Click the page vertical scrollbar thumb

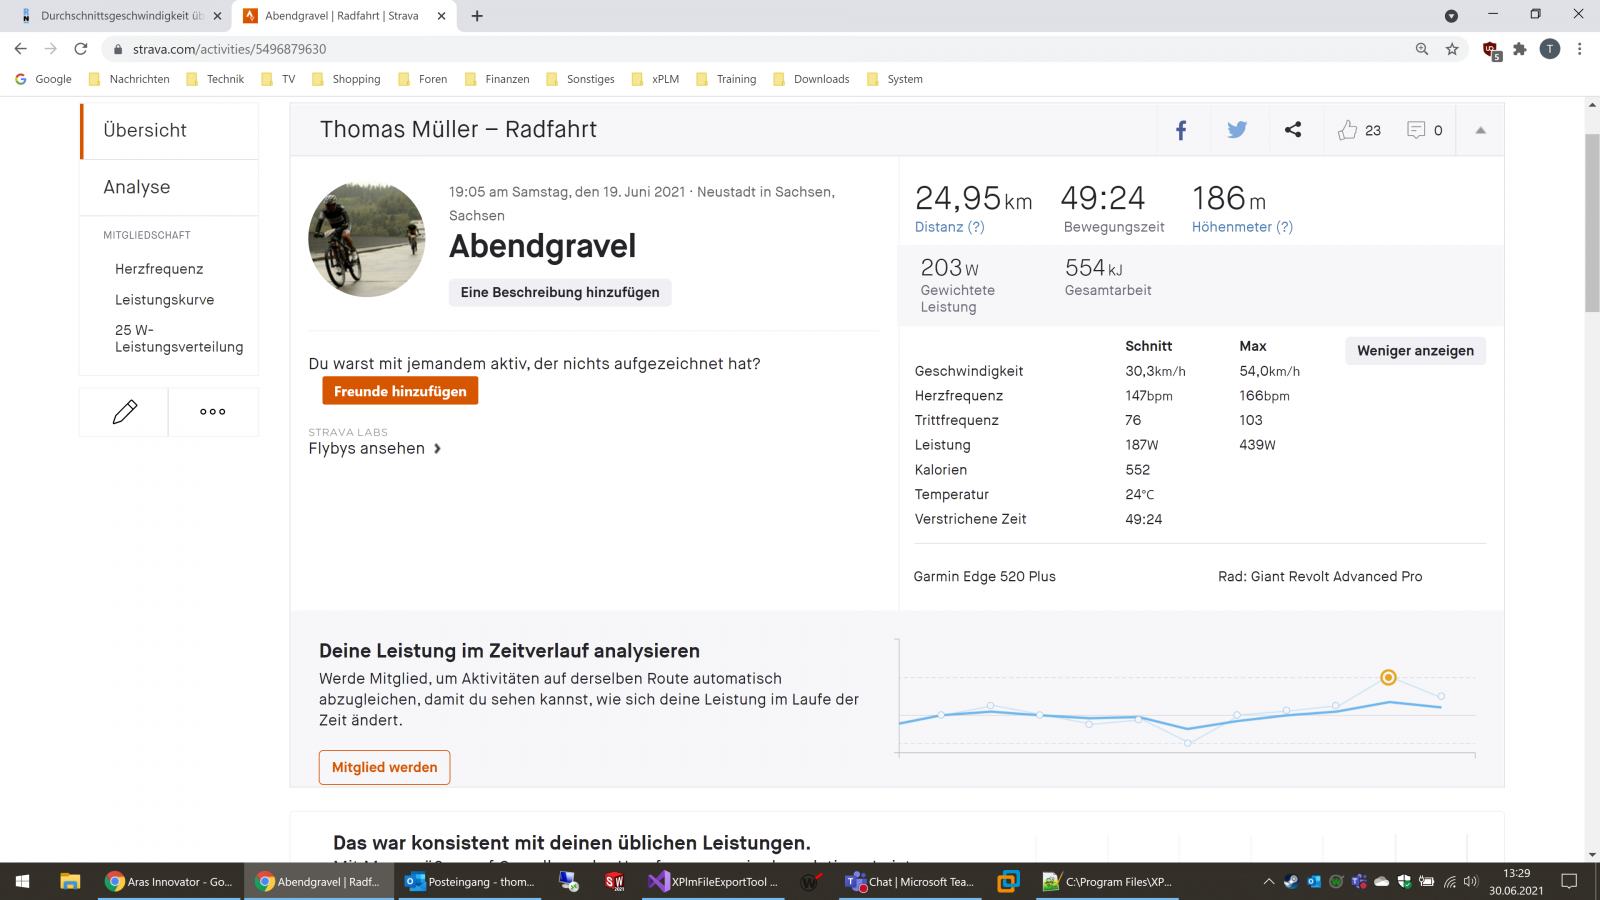click(1592, 222)
